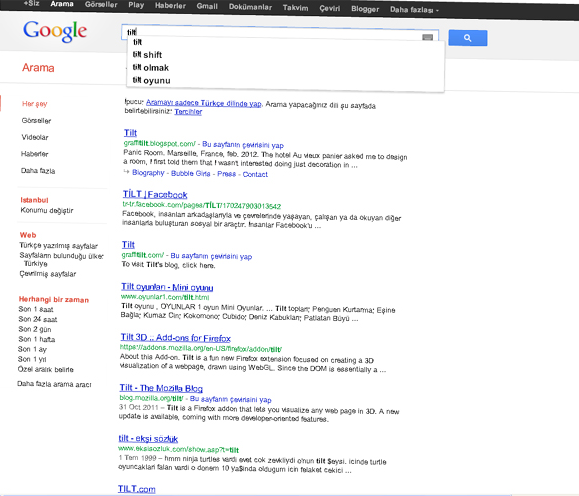
Task: Filter results to Son 1 hafta
Action: click(x=37, y=339)
